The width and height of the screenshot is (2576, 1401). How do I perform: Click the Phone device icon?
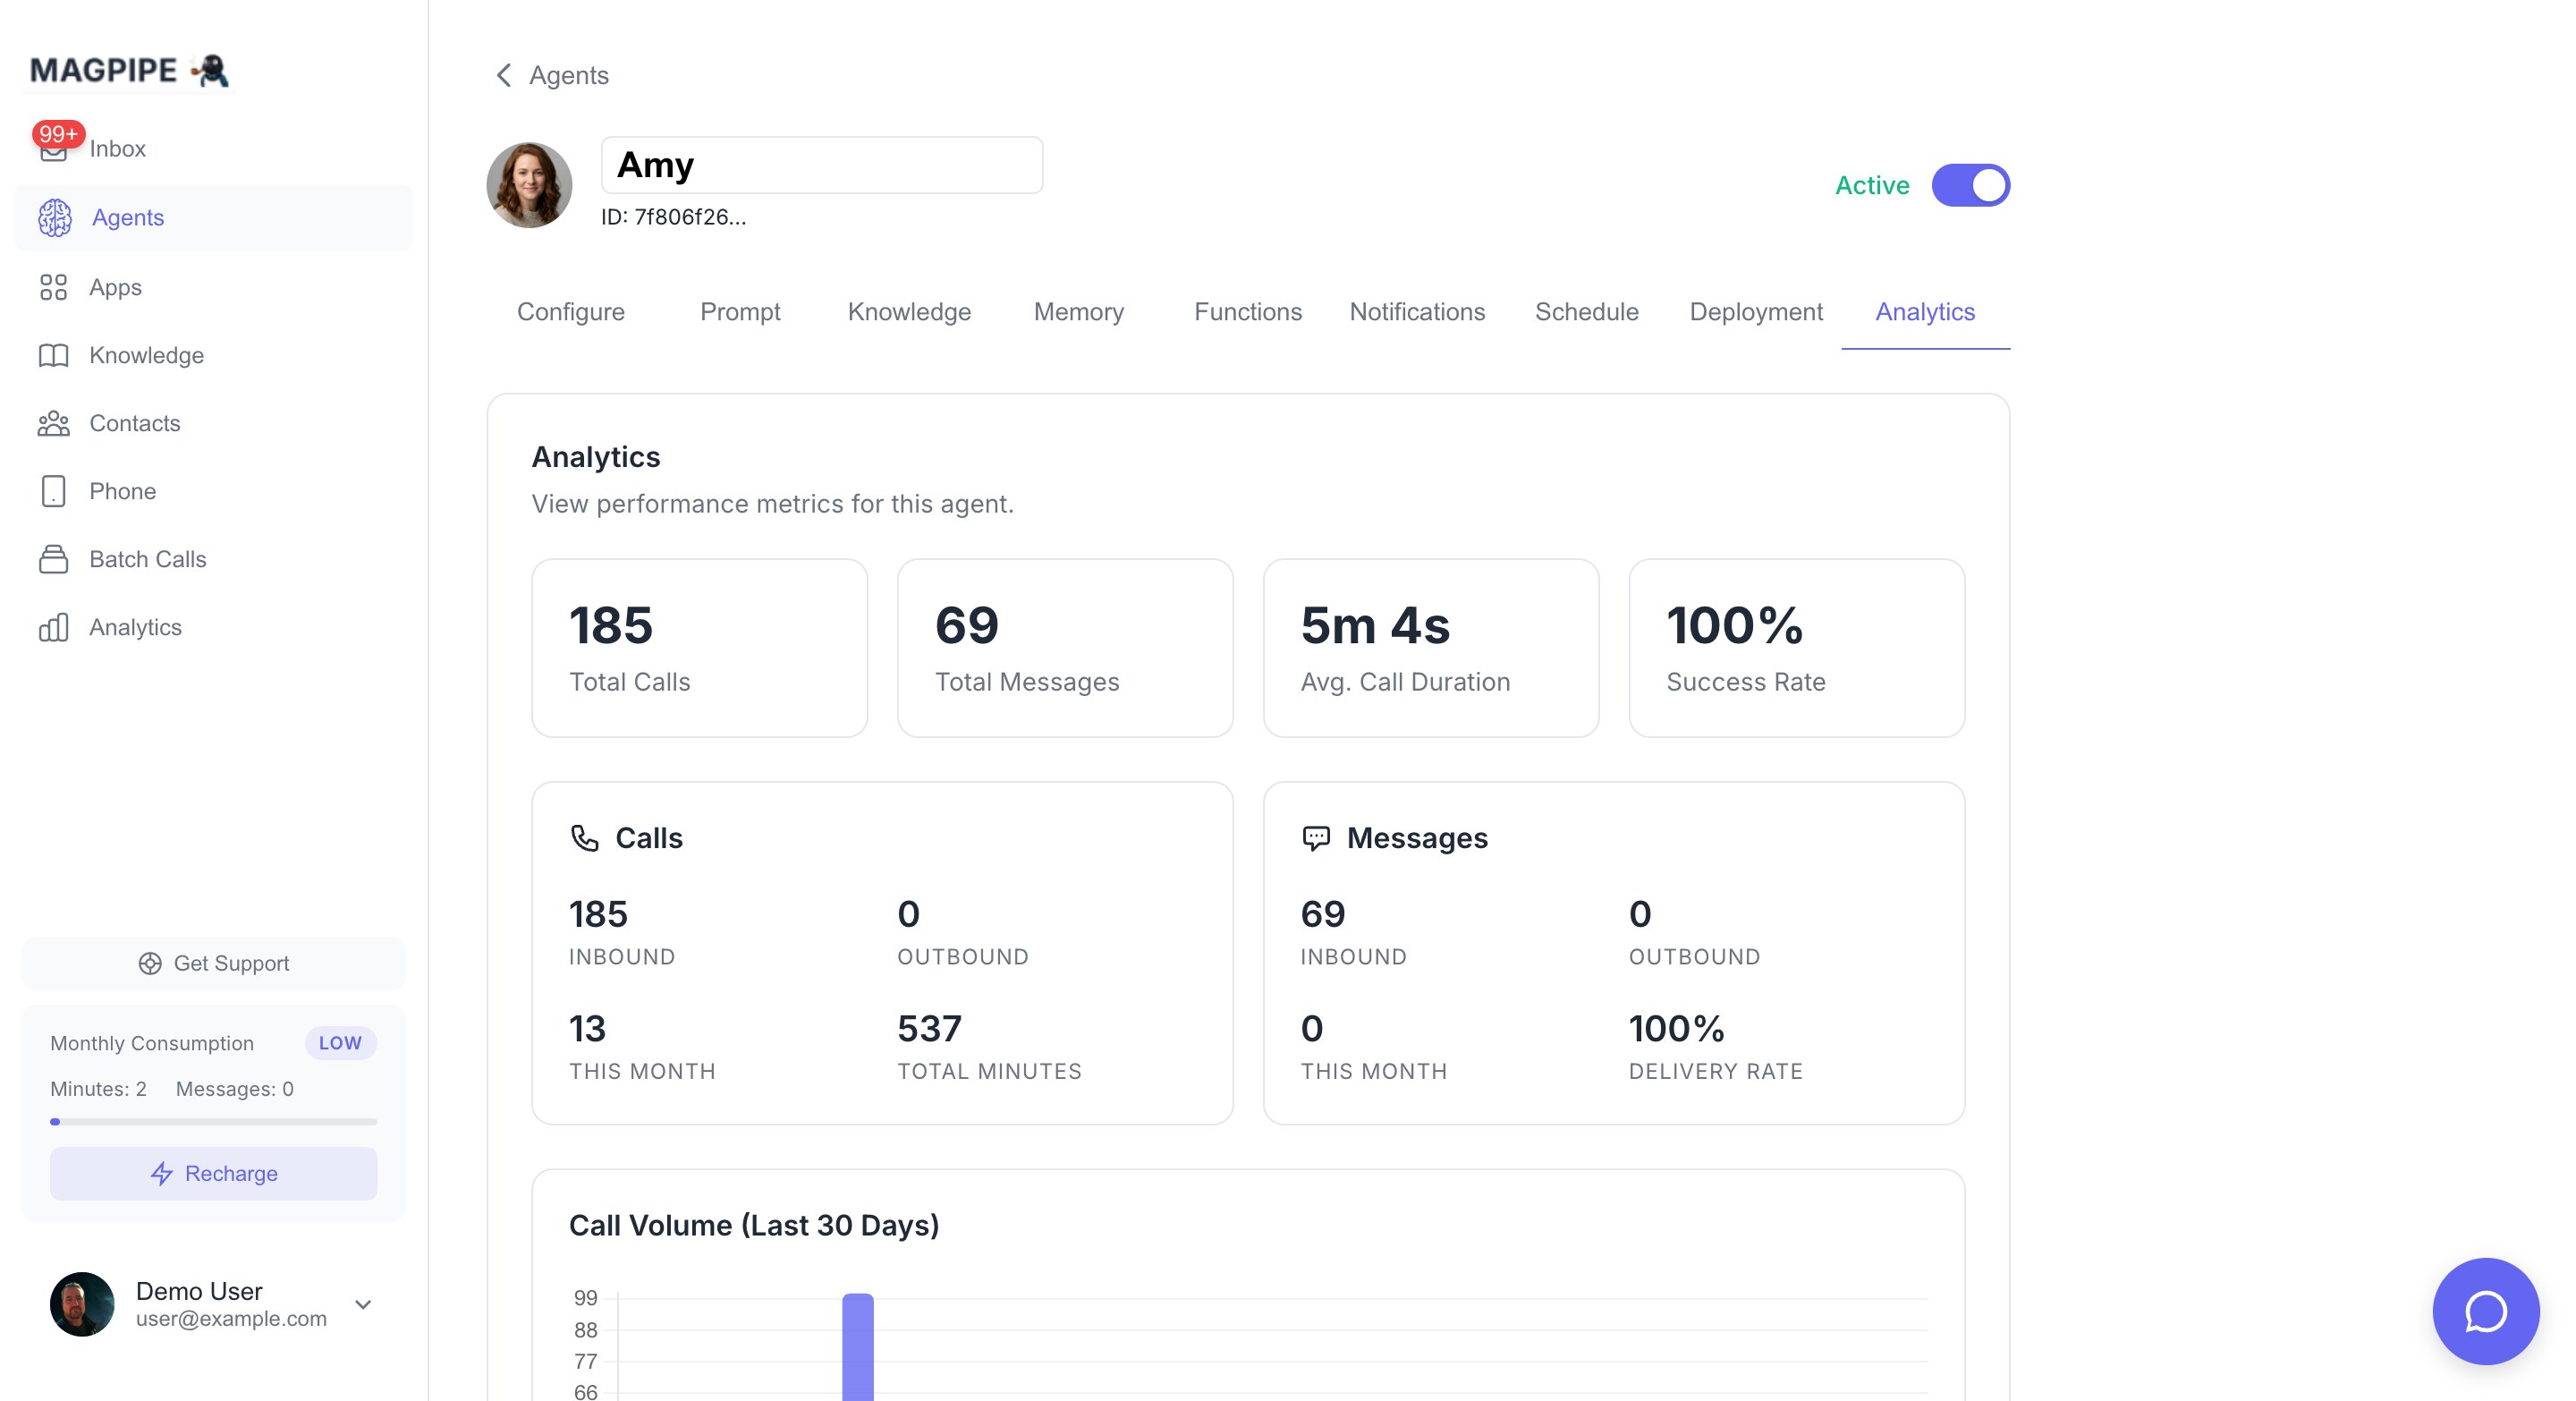54,491
